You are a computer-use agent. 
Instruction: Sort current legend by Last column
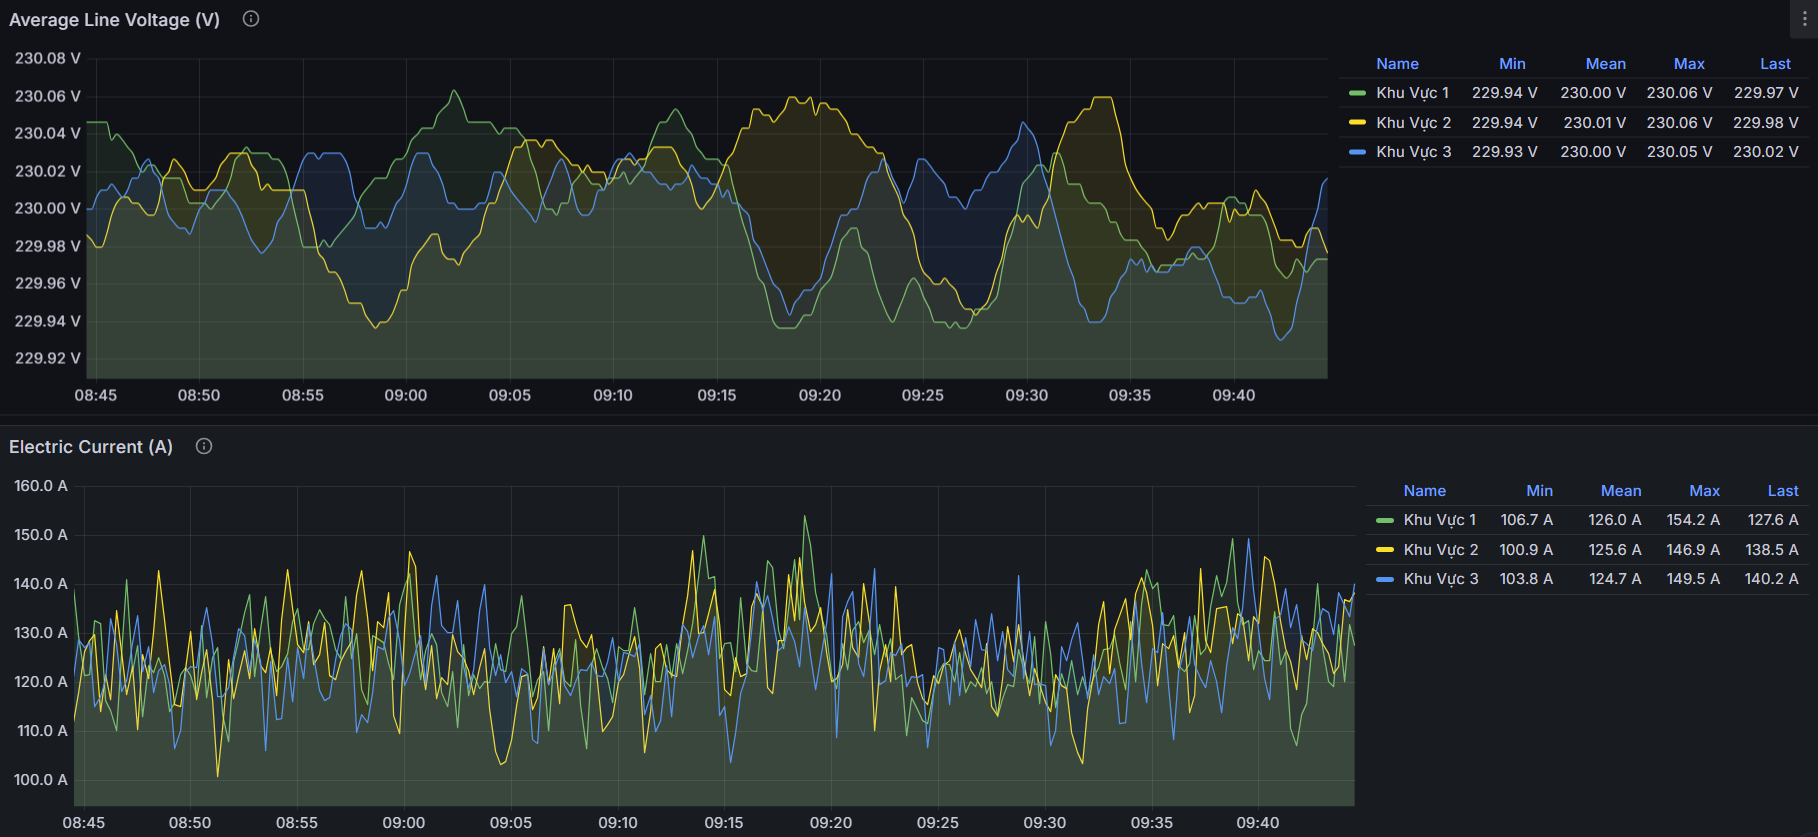point(1782,491)
